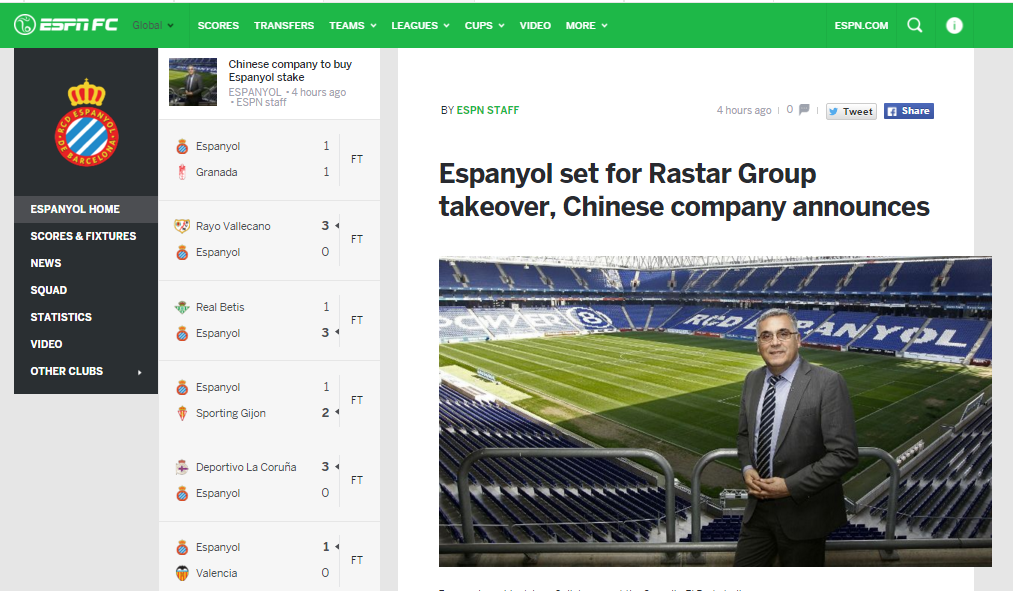Click the ESPN STAFF author link

[488, 110]
